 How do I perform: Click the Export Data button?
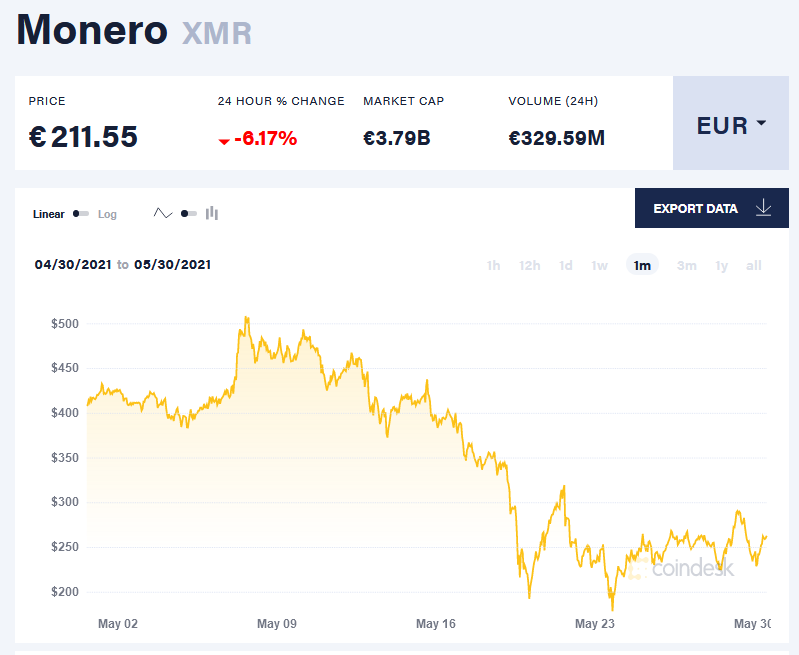click(x=711, y=208)
